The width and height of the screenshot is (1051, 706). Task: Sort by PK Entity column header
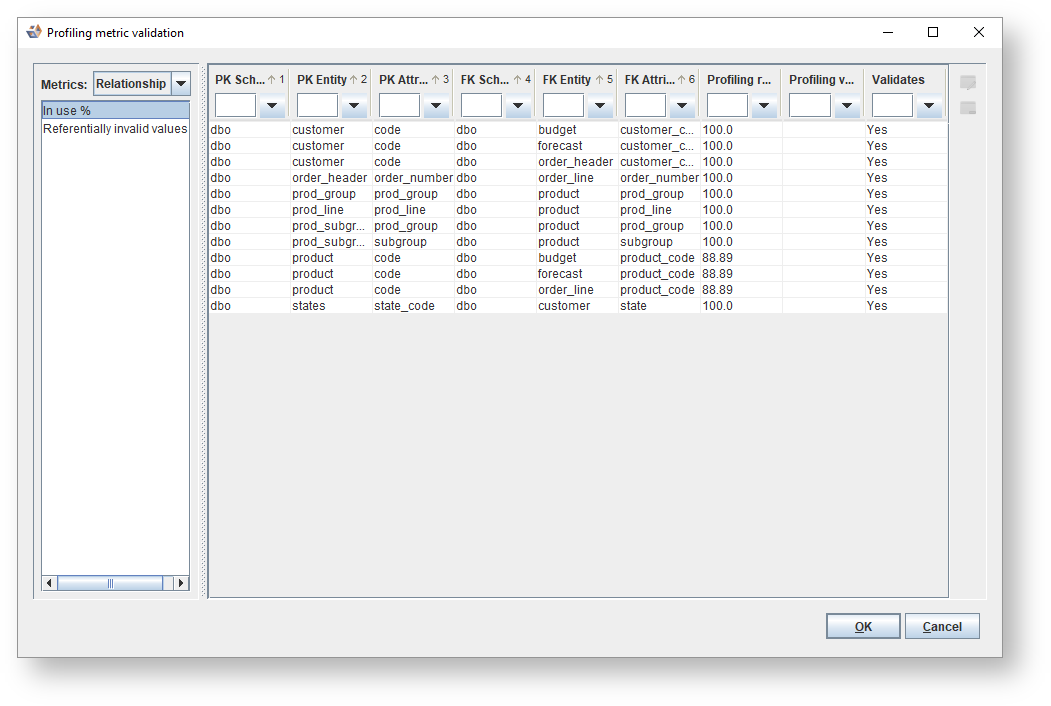pos(332,80)
